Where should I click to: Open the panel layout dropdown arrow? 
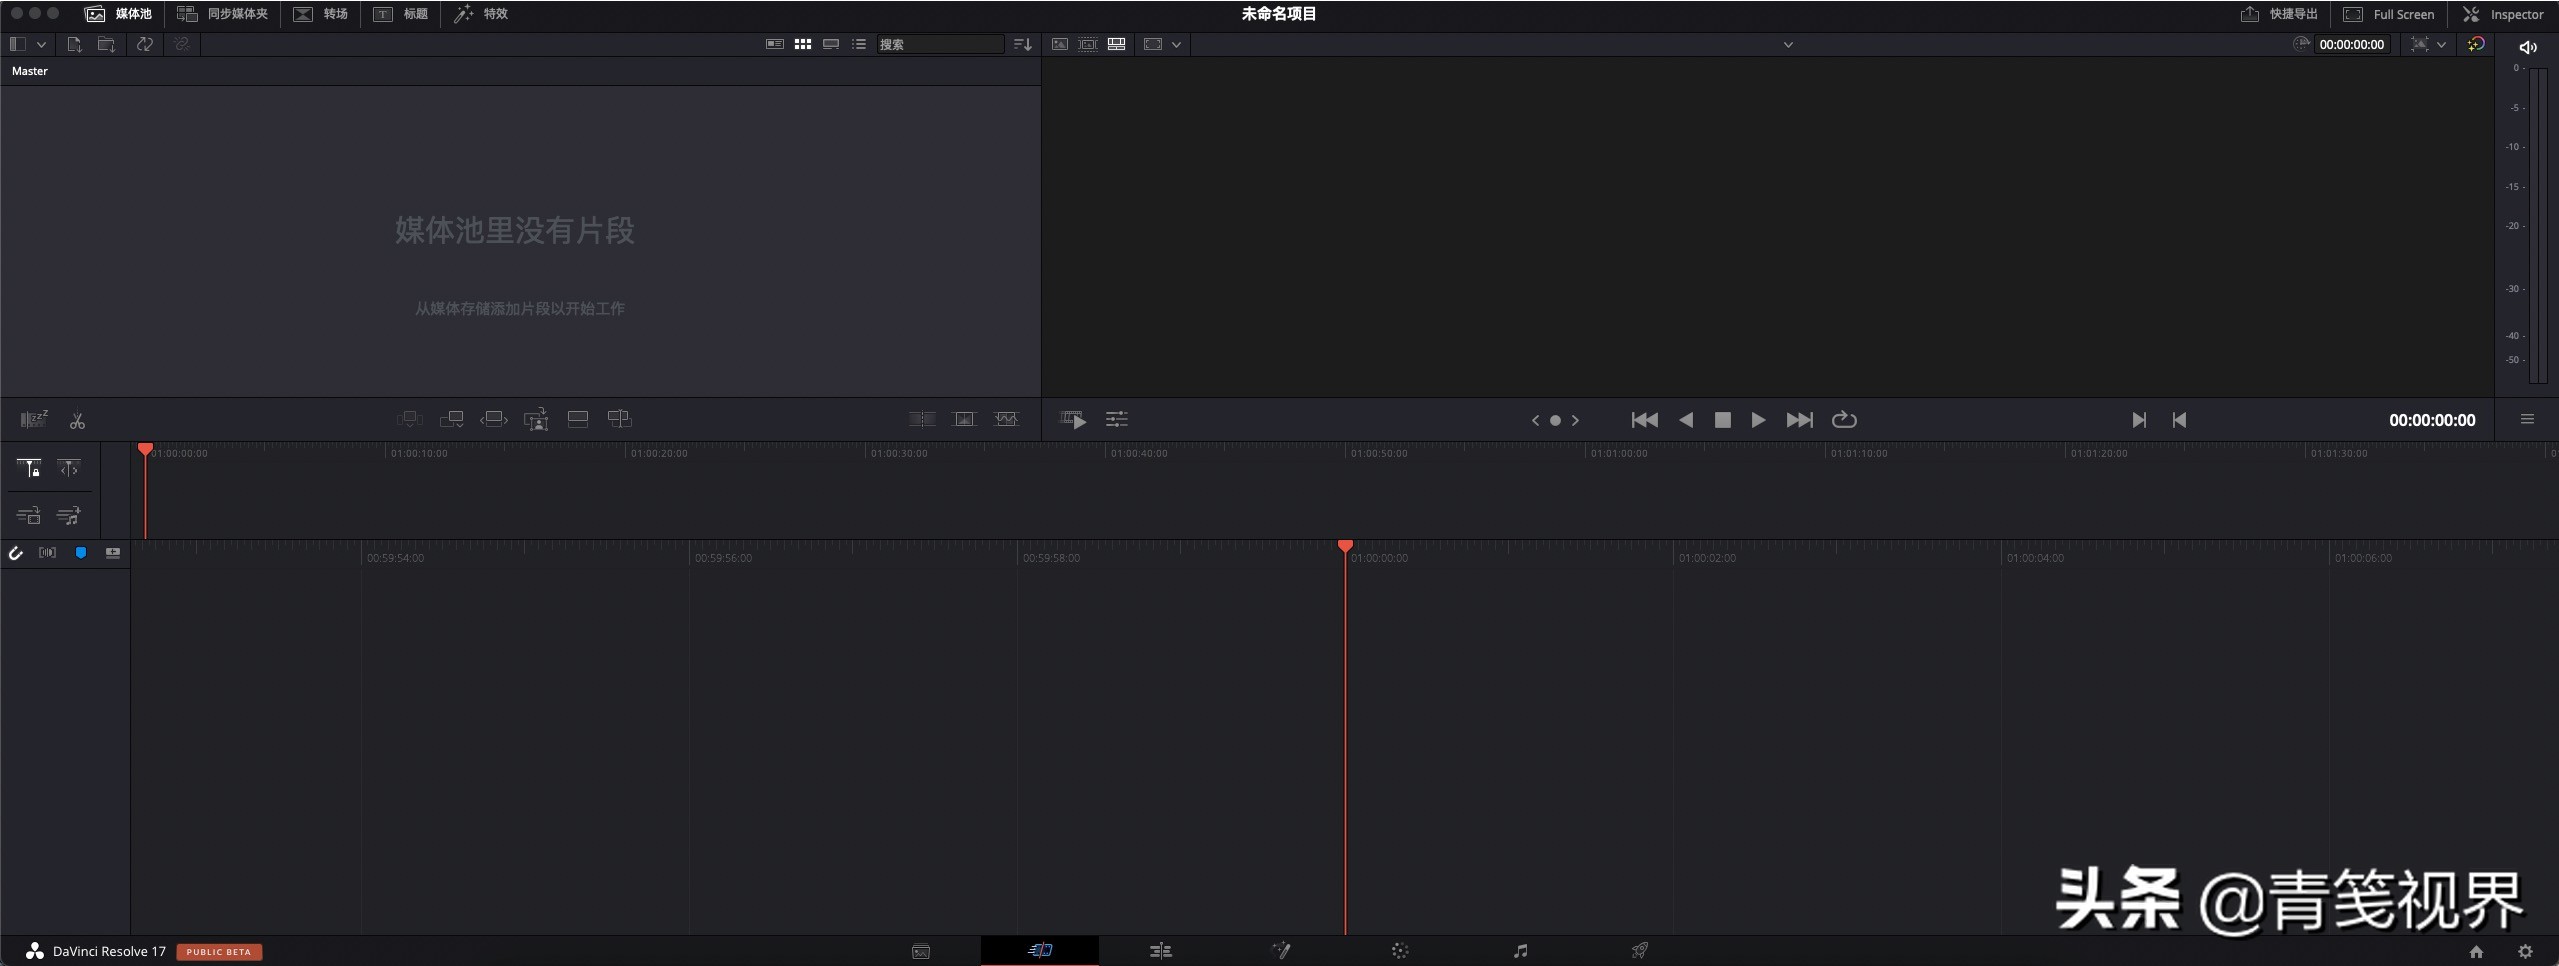pyautogui.click(x=41, y=44)
